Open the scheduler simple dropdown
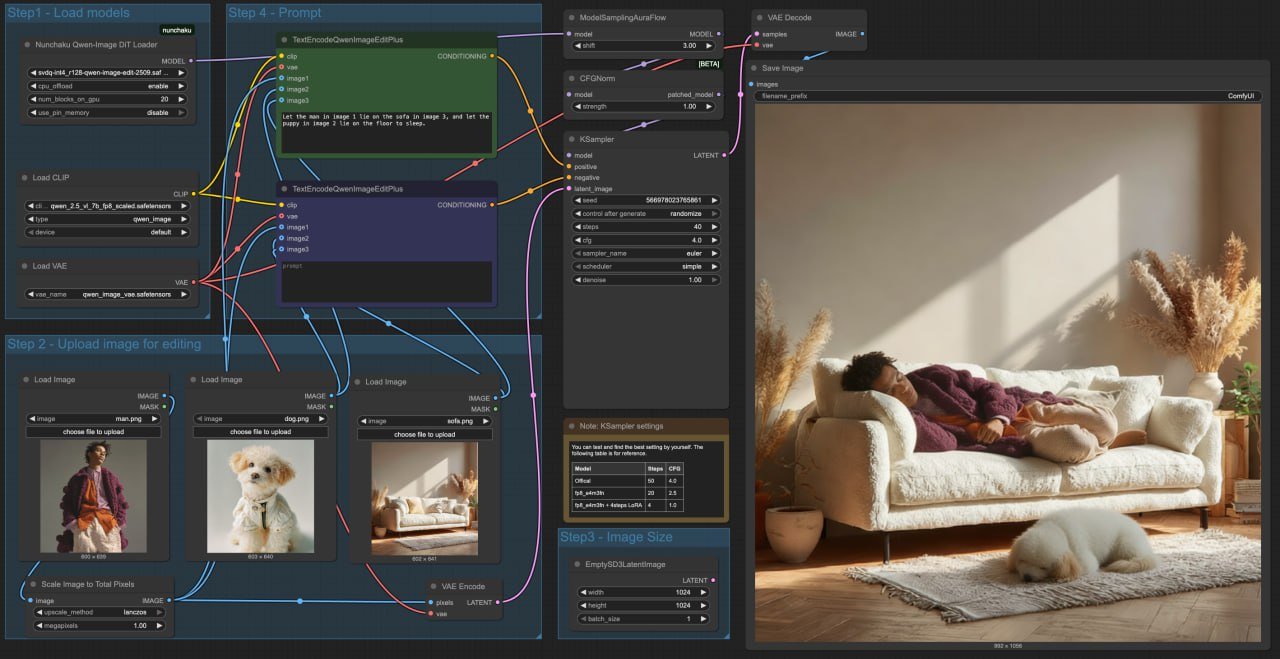This screenshot has height=659, width=1280. click(646, 267)
